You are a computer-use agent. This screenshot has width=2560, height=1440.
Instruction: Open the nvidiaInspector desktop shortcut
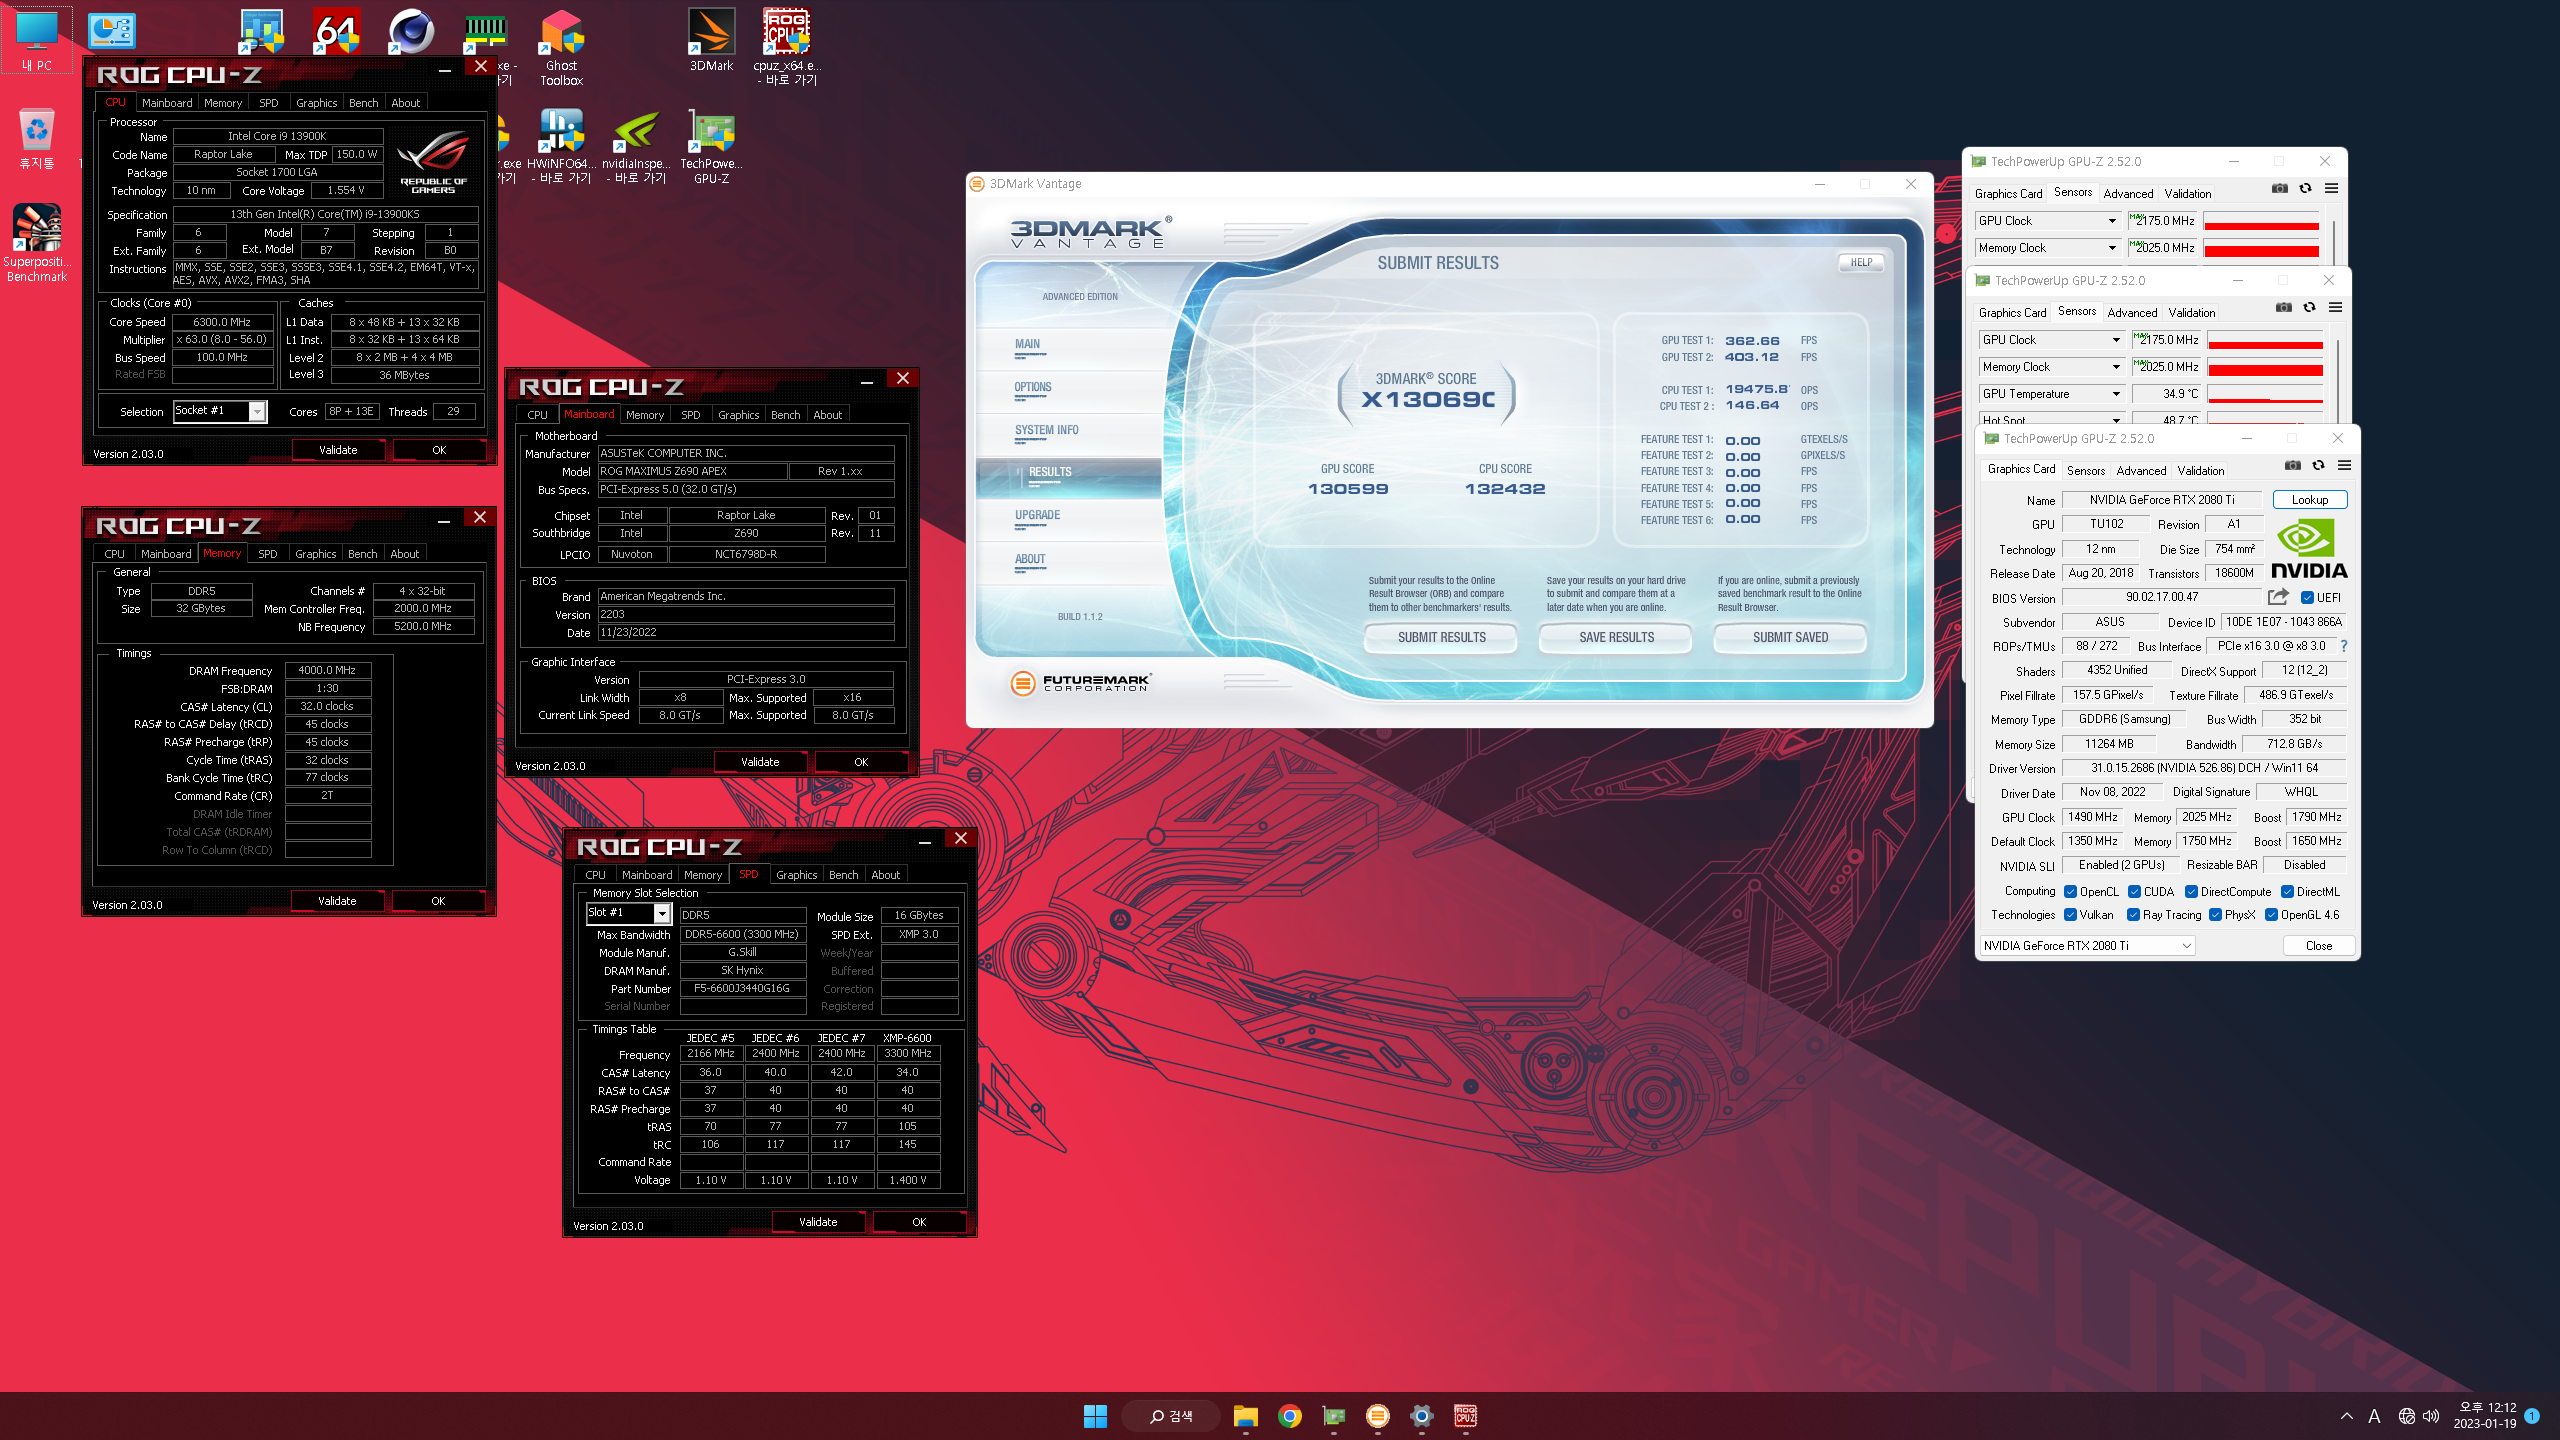(x=636, y=146)
